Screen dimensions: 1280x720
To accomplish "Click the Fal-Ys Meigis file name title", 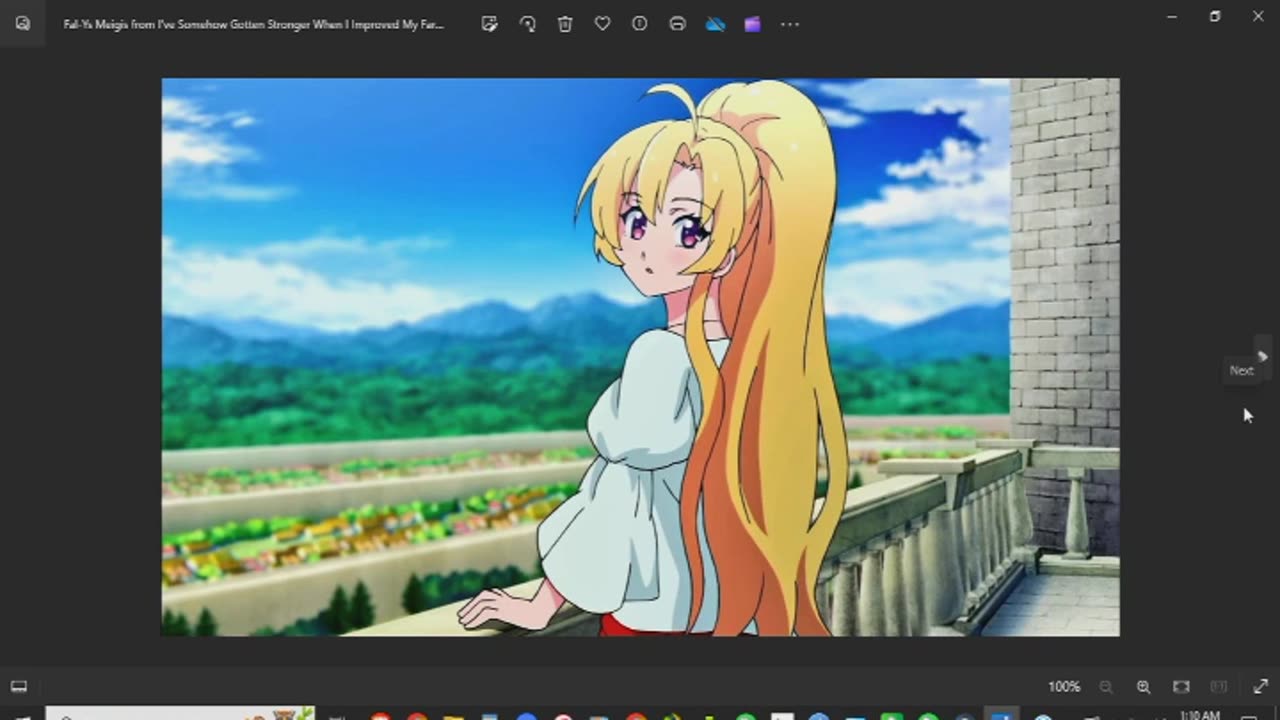I will (x=253, y=24).
